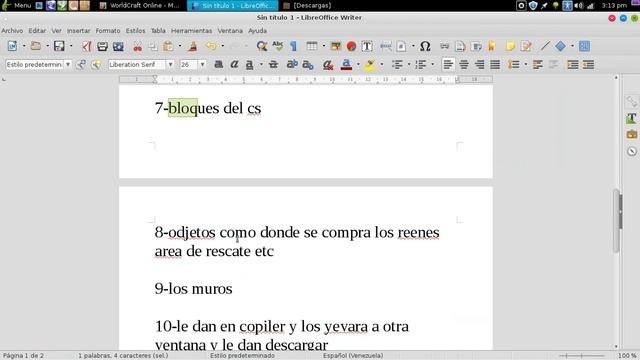Screen dimensions: 640x360
Task: Insert a table with the table icon
Action: click(x=312, y=46)
